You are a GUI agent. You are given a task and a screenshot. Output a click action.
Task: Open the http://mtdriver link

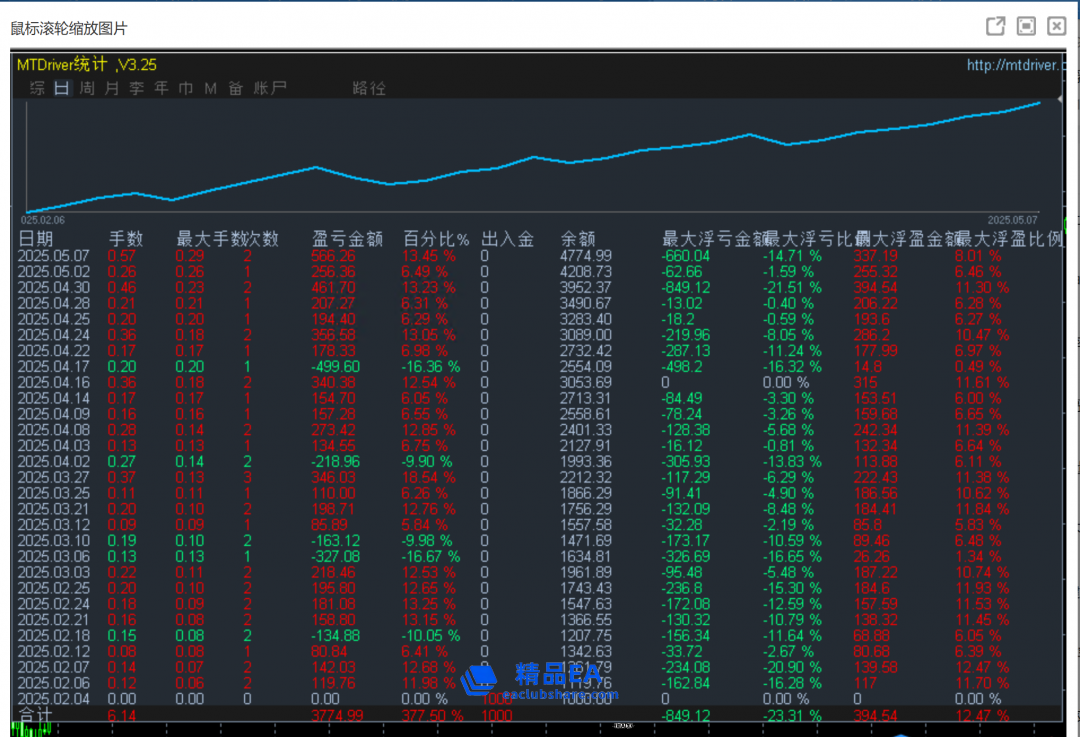click(1015, 66)
